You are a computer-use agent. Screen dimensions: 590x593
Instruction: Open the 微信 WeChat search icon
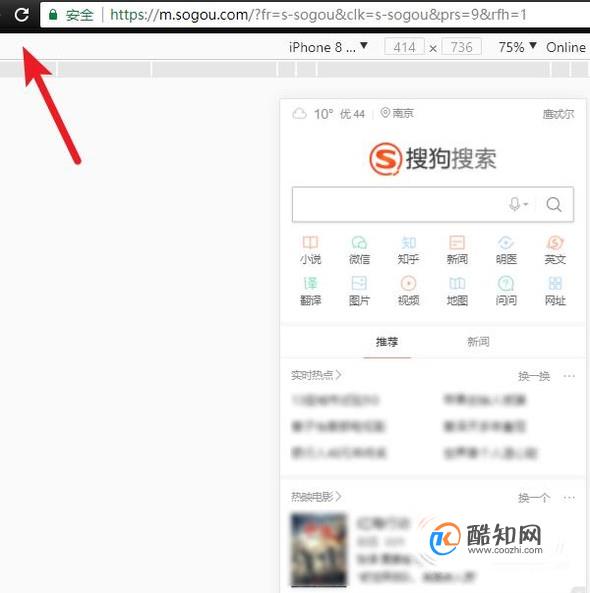click(x=359, y=250)
